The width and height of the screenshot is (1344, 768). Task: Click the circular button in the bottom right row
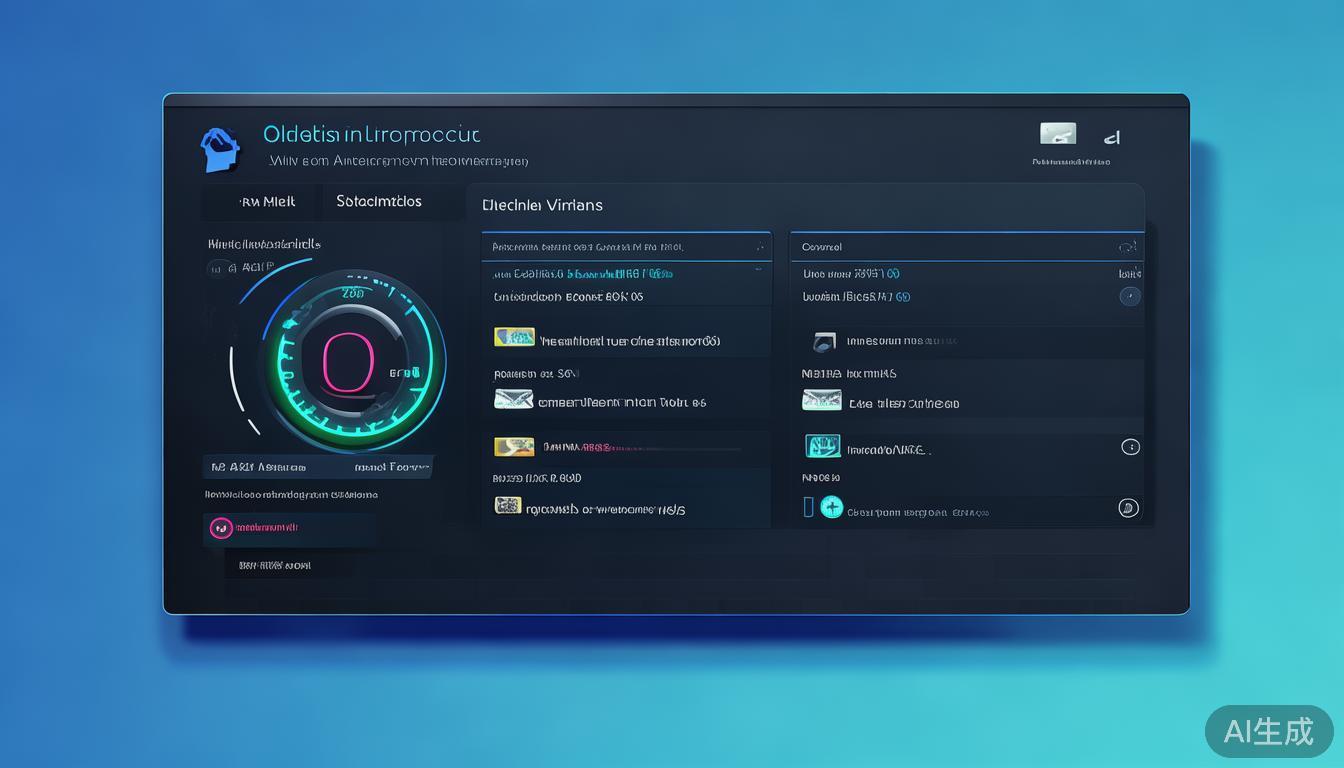click(x=1128, y=508)
